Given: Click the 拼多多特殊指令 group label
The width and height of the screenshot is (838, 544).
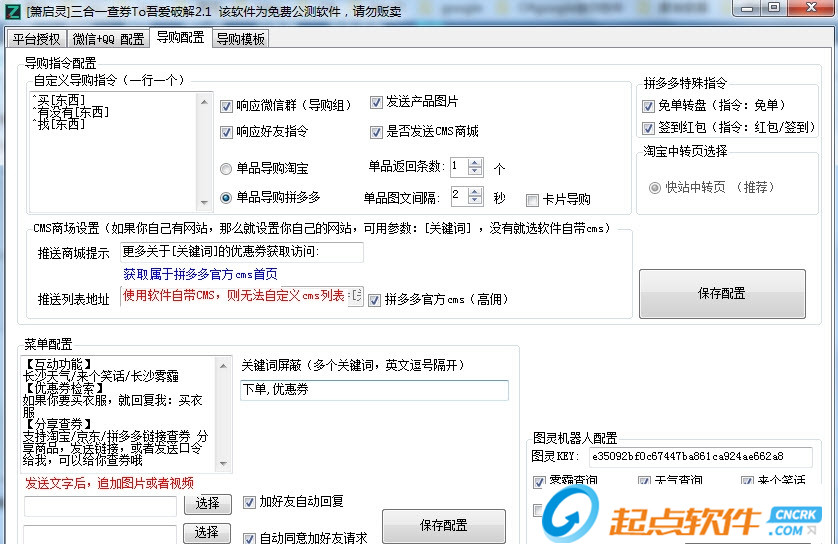Looking at the screenshot, I should (x=685, y=83).
